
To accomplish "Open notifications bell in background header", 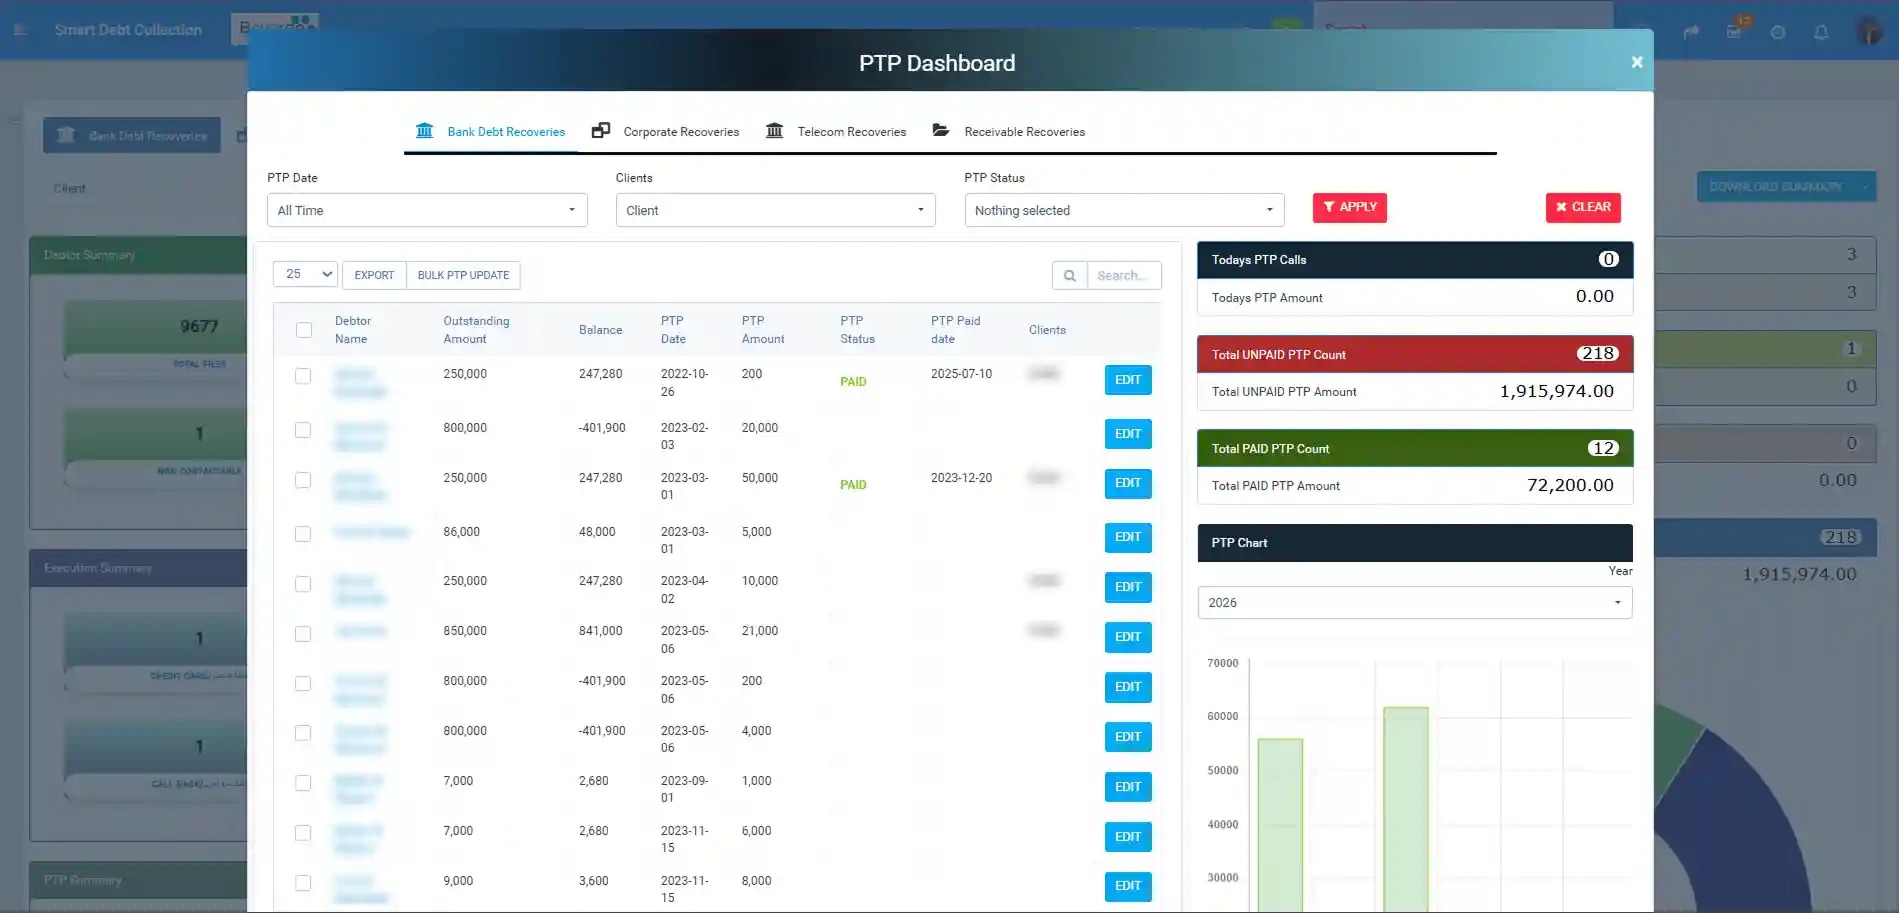I will [1821, 32].
